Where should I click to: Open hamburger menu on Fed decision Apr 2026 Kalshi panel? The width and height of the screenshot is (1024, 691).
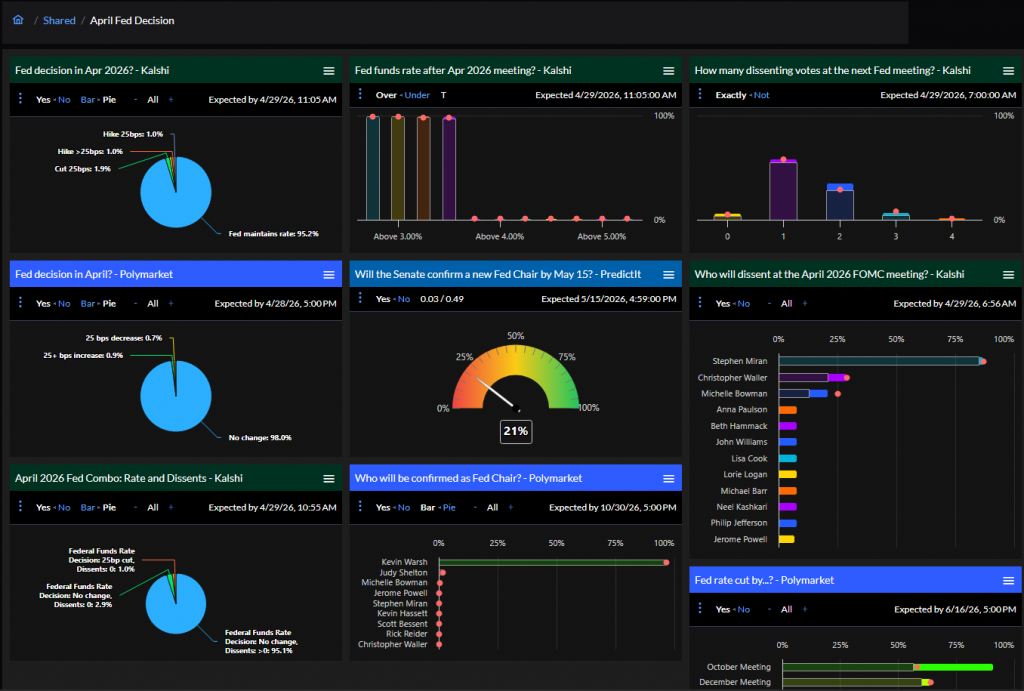329,71
